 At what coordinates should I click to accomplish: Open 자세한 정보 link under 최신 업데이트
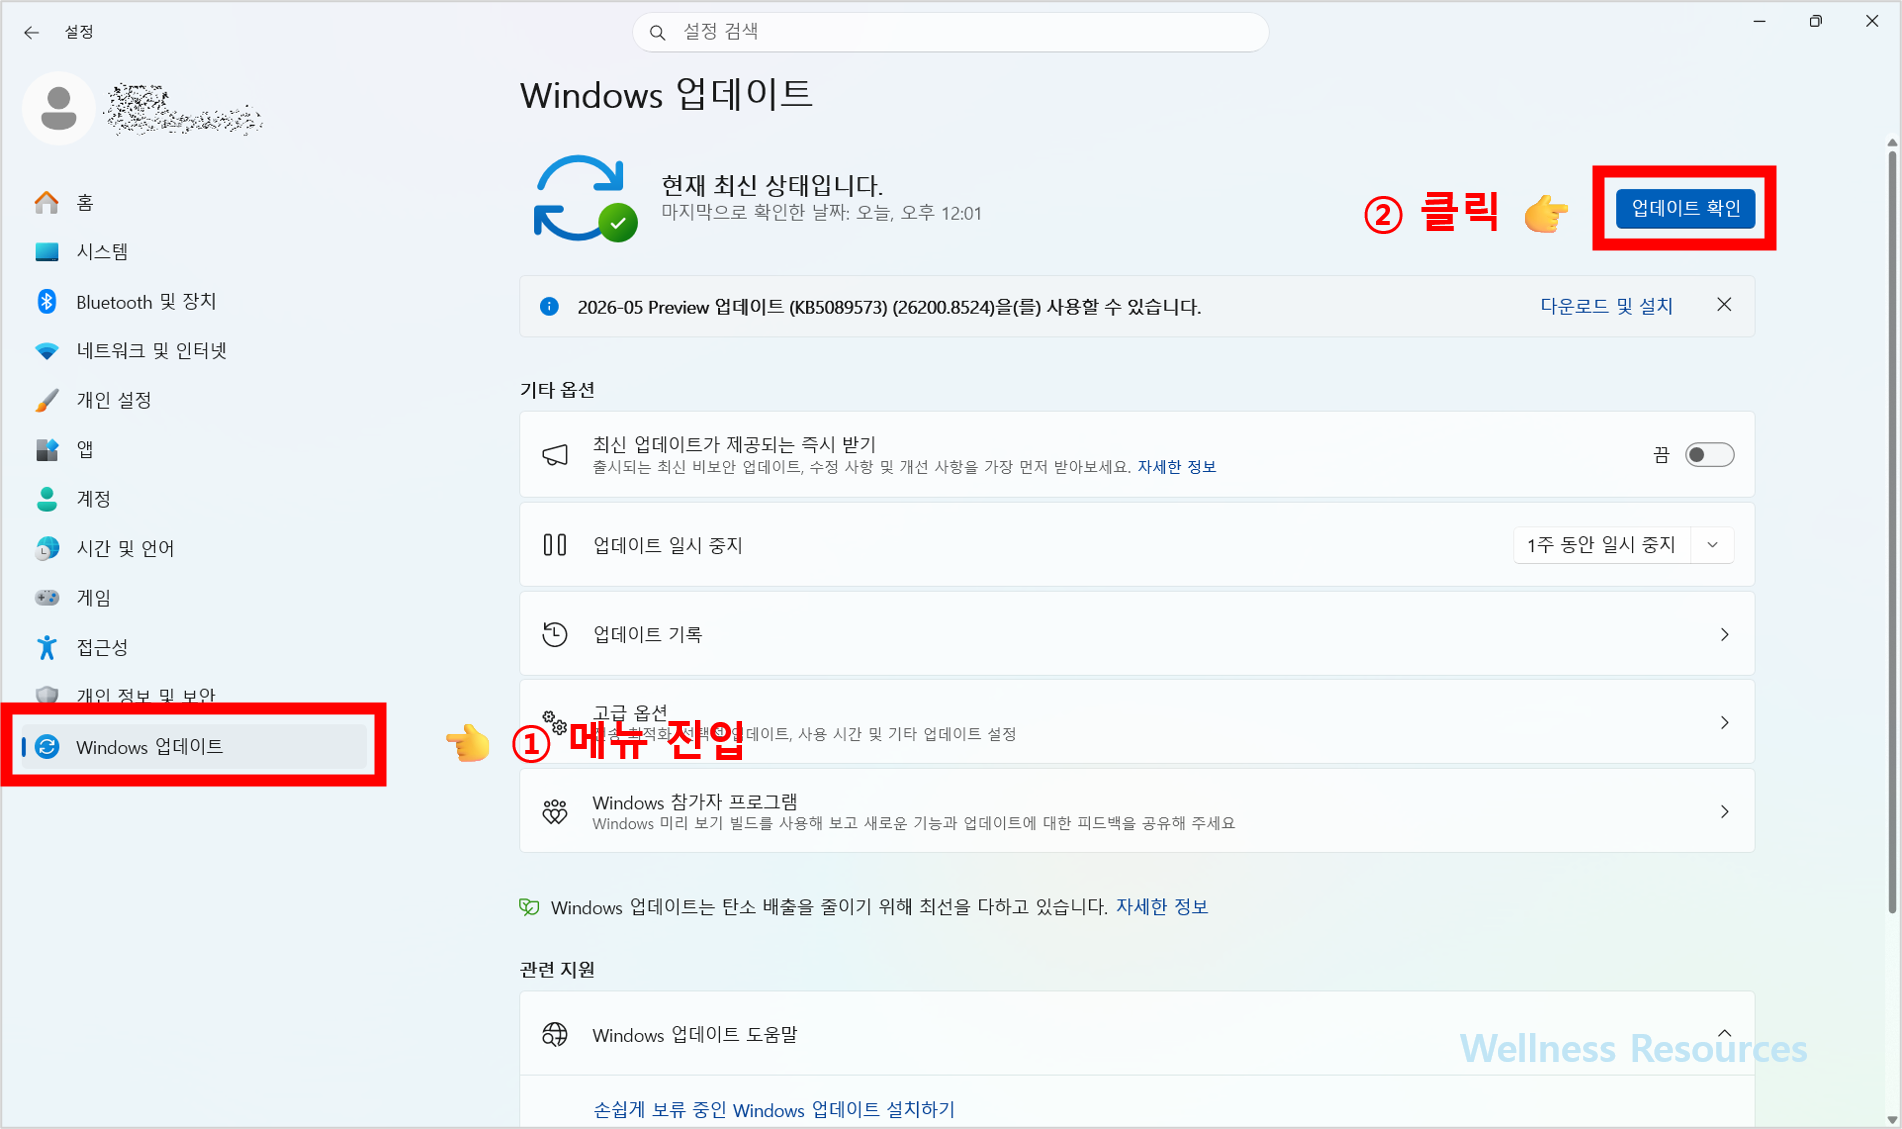(x=1176, y=467)
